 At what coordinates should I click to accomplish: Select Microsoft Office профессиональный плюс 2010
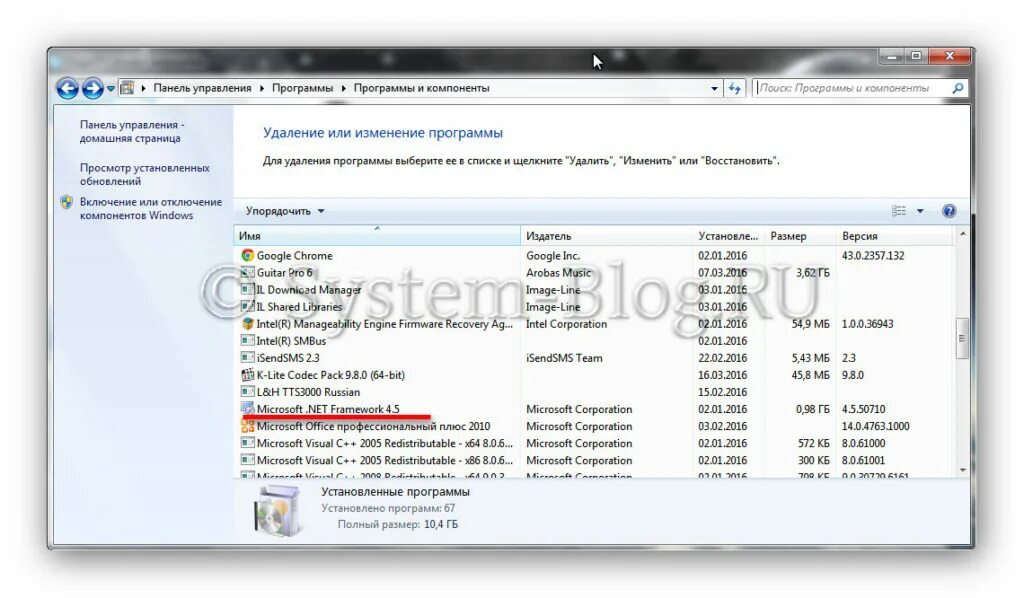tap(373, 426)
